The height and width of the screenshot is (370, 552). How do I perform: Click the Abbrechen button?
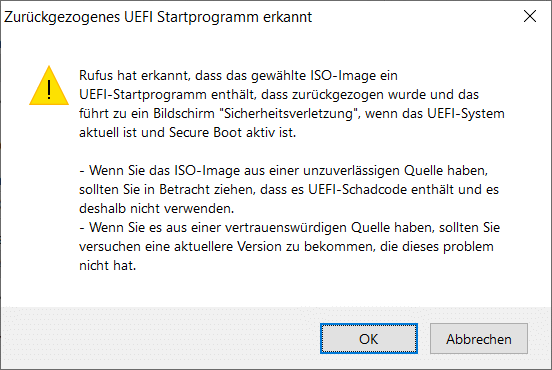point(479,339)
